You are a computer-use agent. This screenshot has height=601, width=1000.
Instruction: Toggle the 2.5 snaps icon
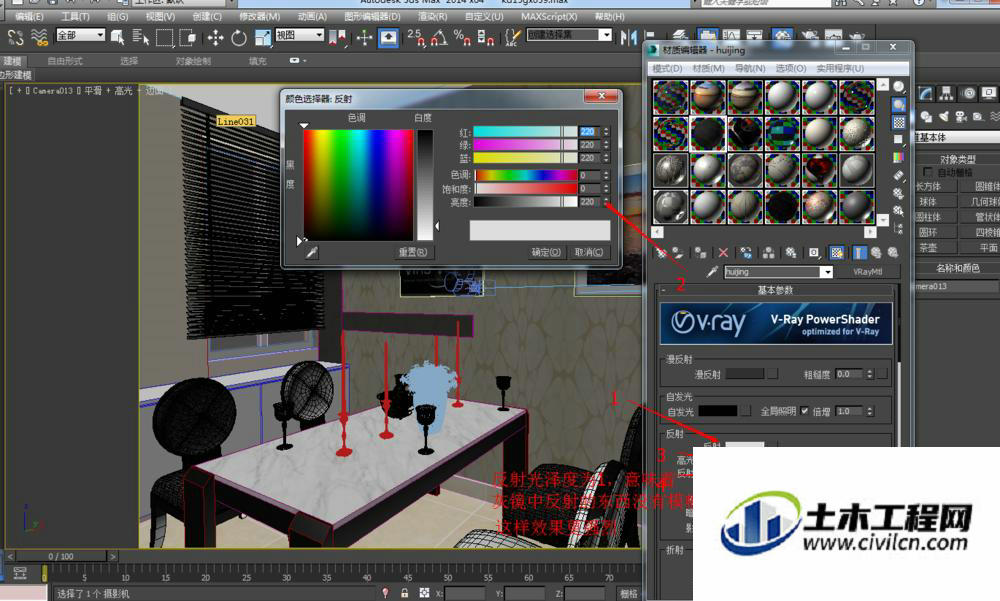coord(416,38)
